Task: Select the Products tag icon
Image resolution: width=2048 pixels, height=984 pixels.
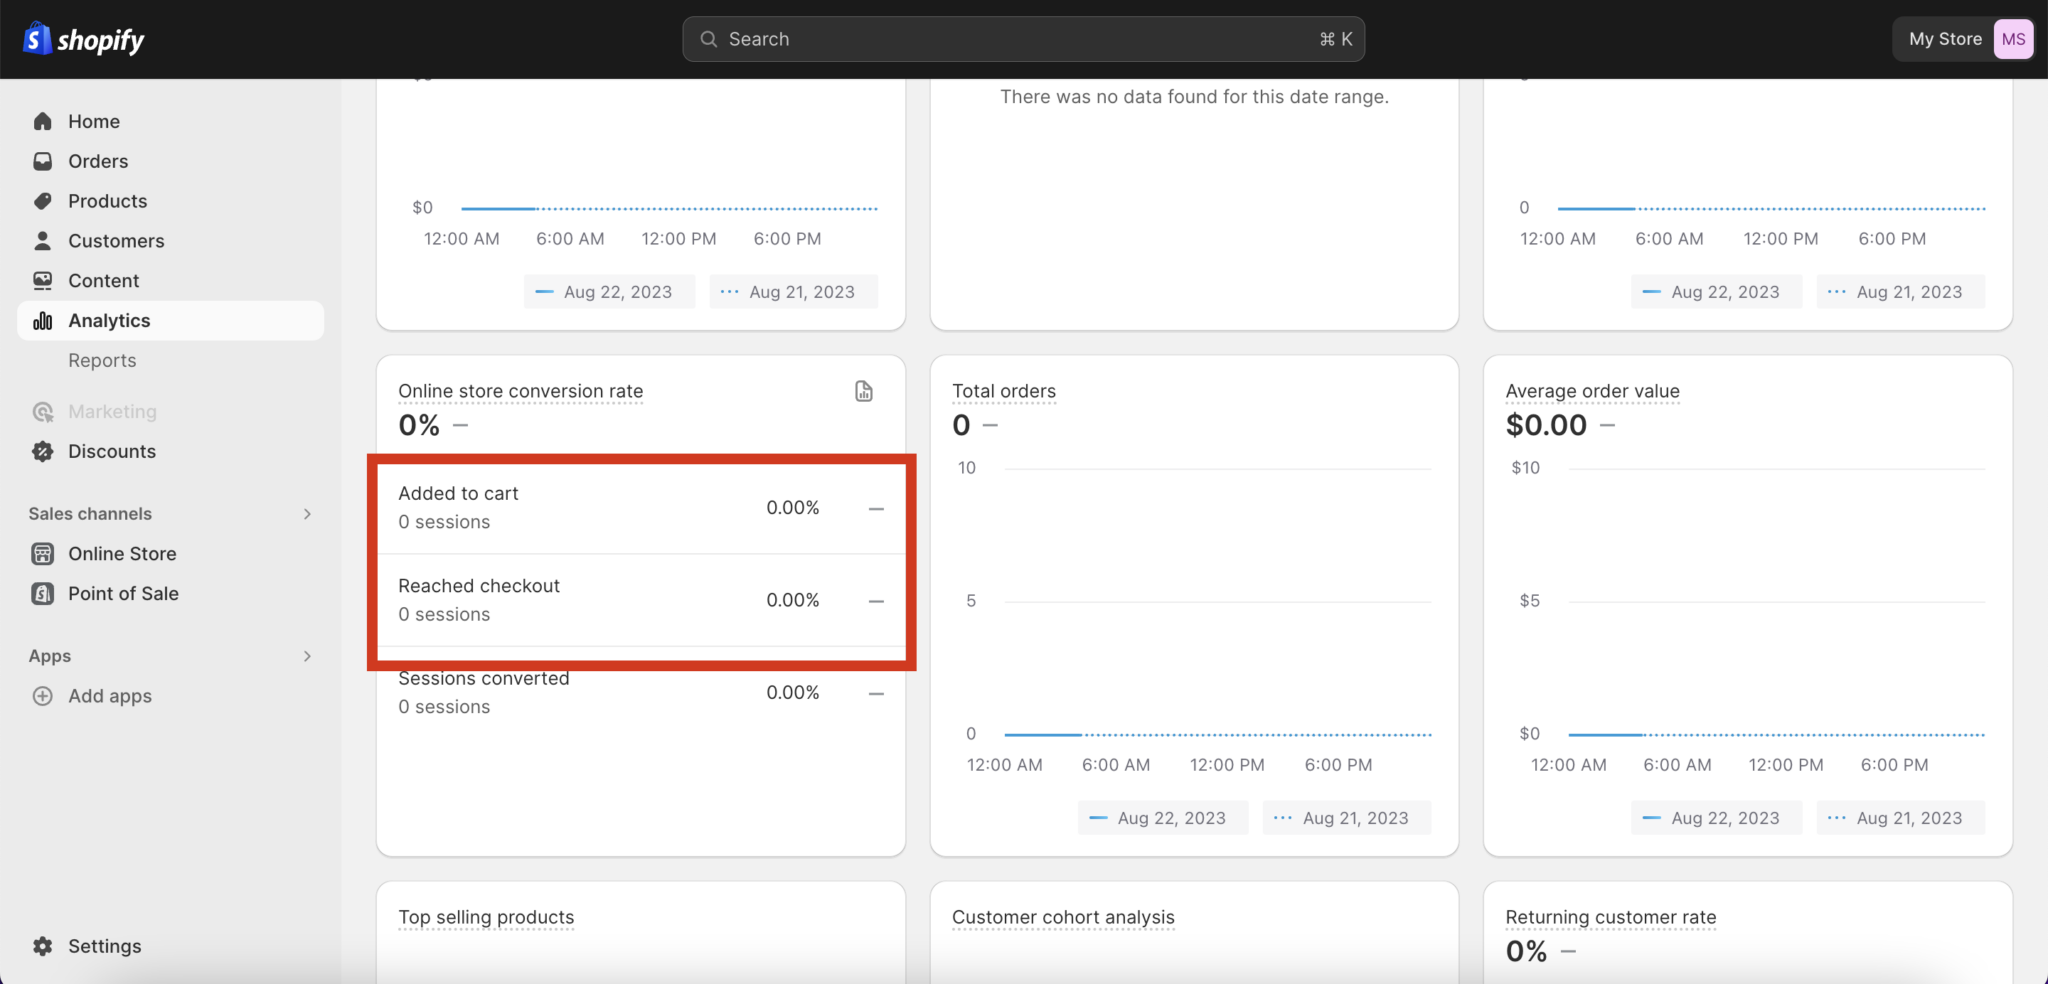Action: (x=42, y=201)
